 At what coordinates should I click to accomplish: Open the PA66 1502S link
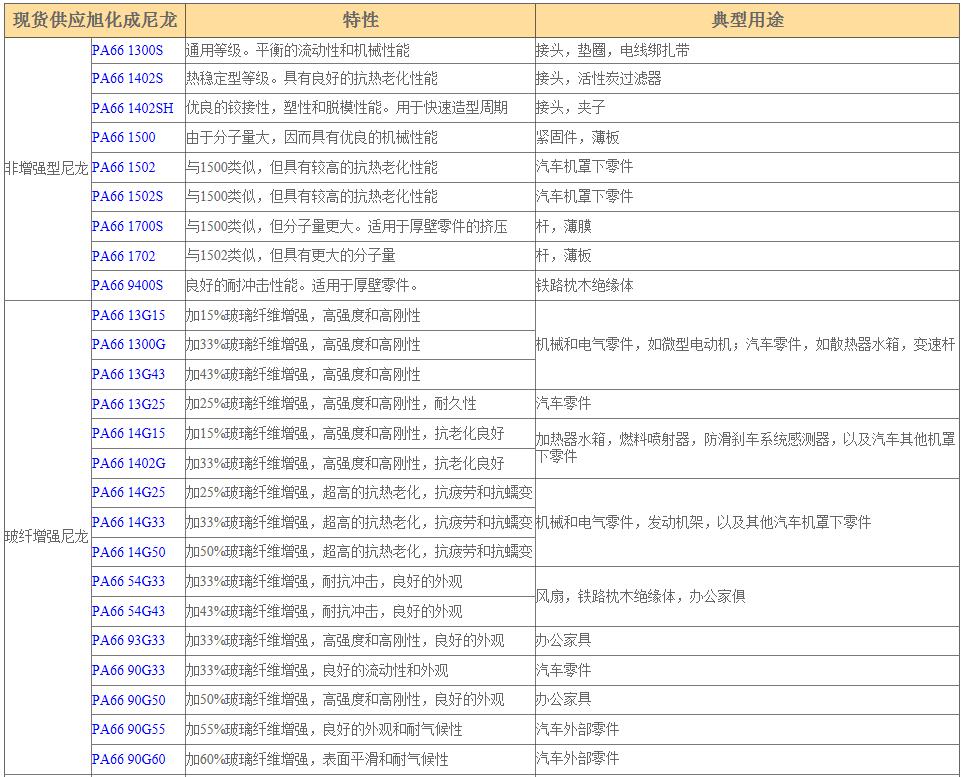click(x=127, y=196)
